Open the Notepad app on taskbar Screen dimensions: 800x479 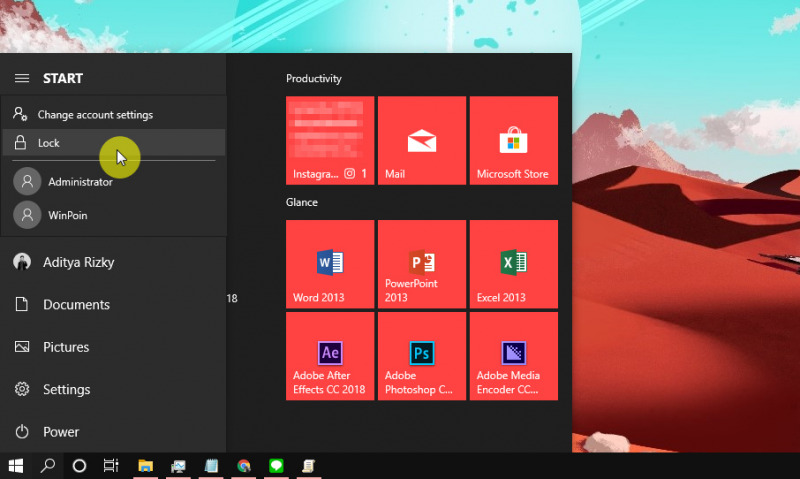tap(211, 466)
